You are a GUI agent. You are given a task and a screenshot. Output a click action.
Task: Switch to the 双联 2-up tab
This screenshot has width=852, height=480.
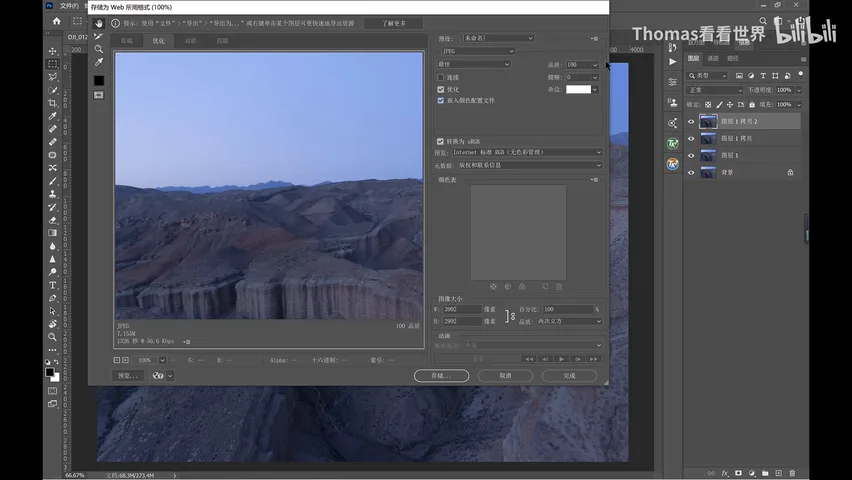pos(190,41)
